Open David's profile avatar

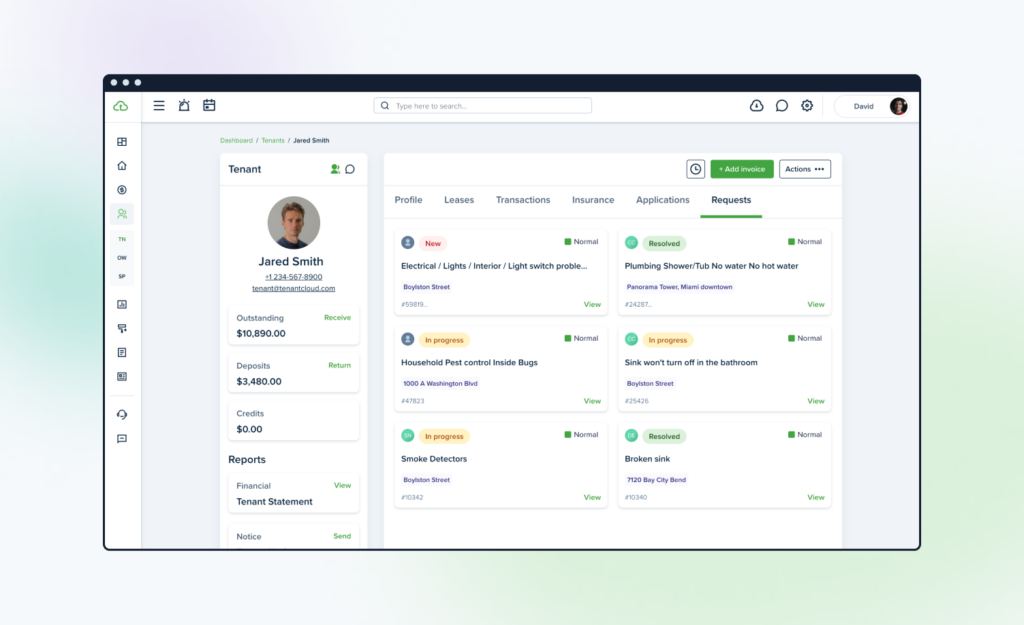click(x=899, y=106)
